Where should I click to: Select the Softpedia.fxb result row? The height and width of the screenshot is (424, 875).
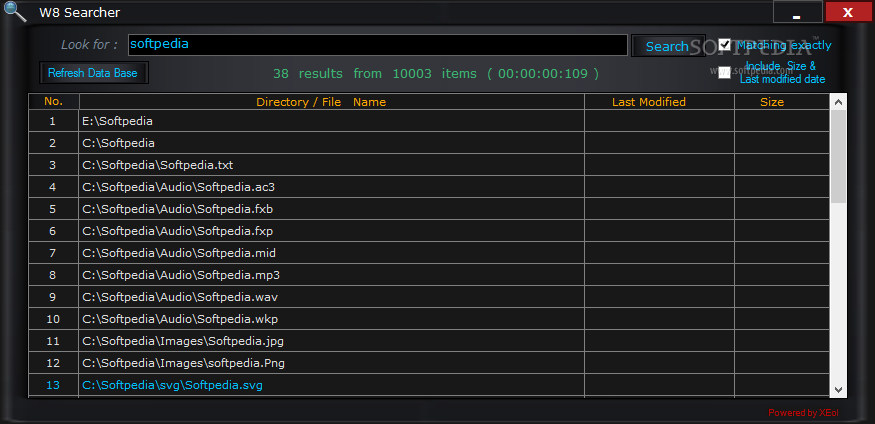(331, 209)
